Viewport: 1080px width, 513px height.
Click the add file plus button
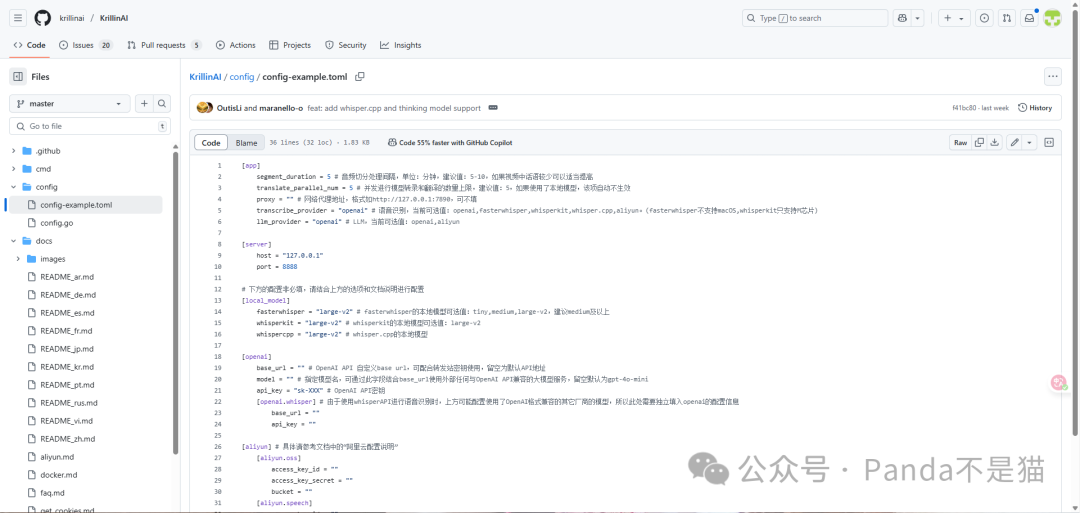point(144,103)
